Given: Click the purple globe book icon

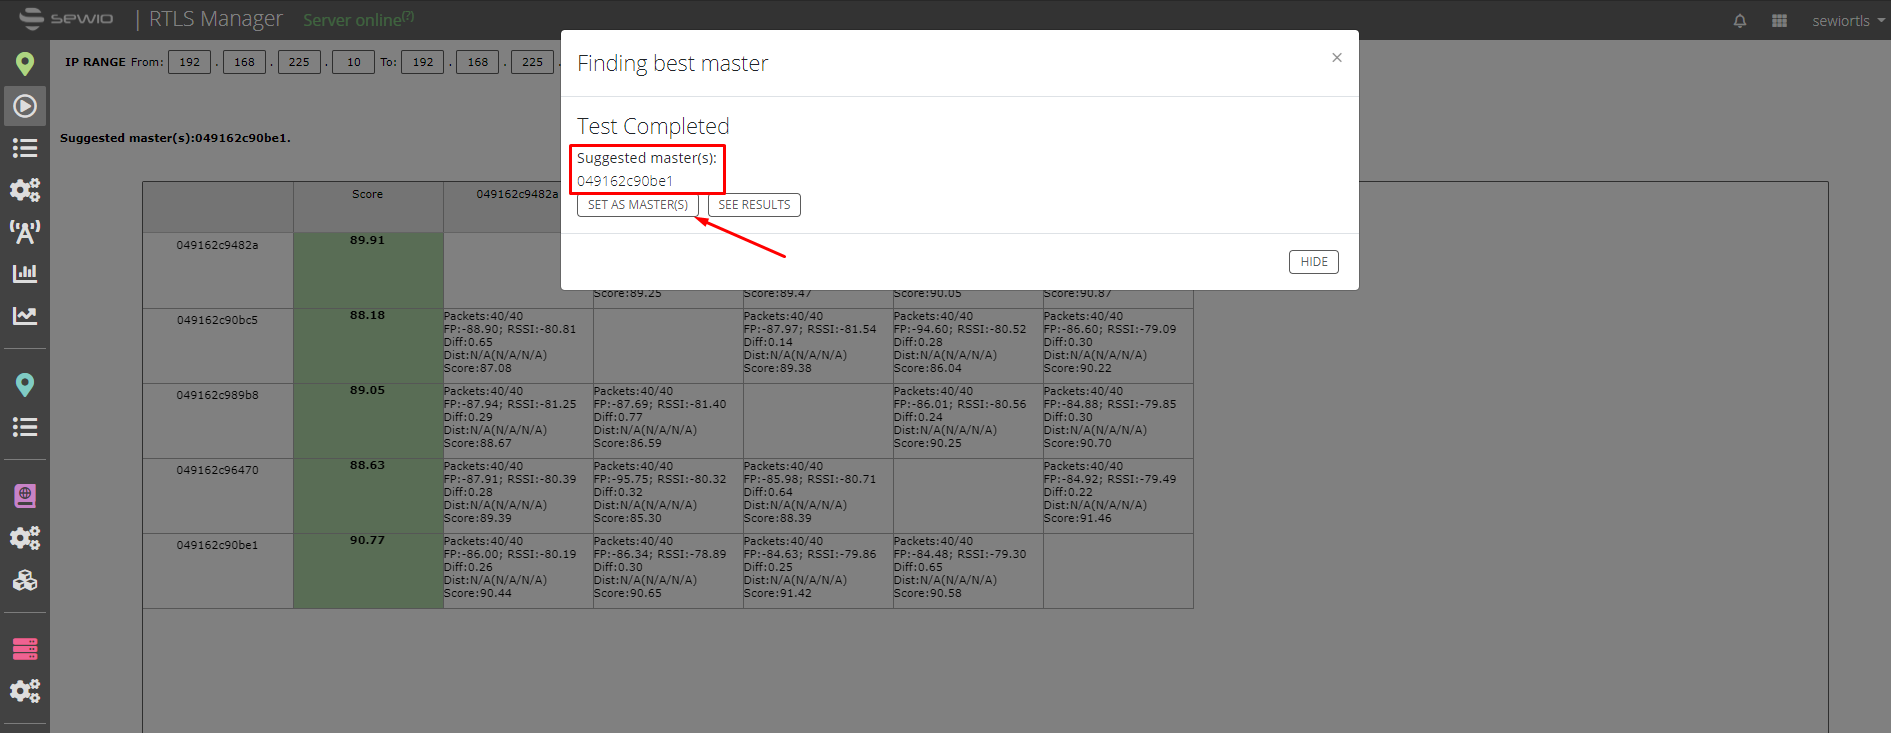Looking at the screenshot, I should (25, 496).
